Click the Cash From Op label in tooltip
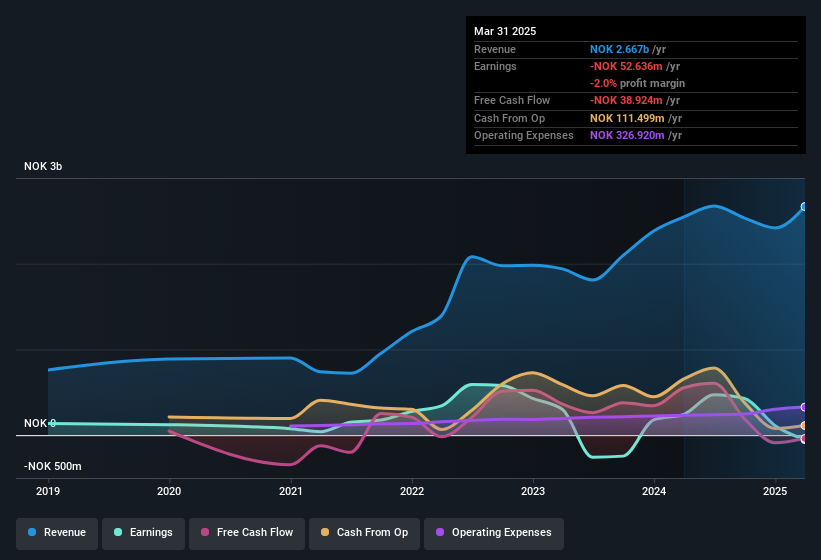Image resolution: width=821 pixels, height=560 pixels. tap(509, 118)
